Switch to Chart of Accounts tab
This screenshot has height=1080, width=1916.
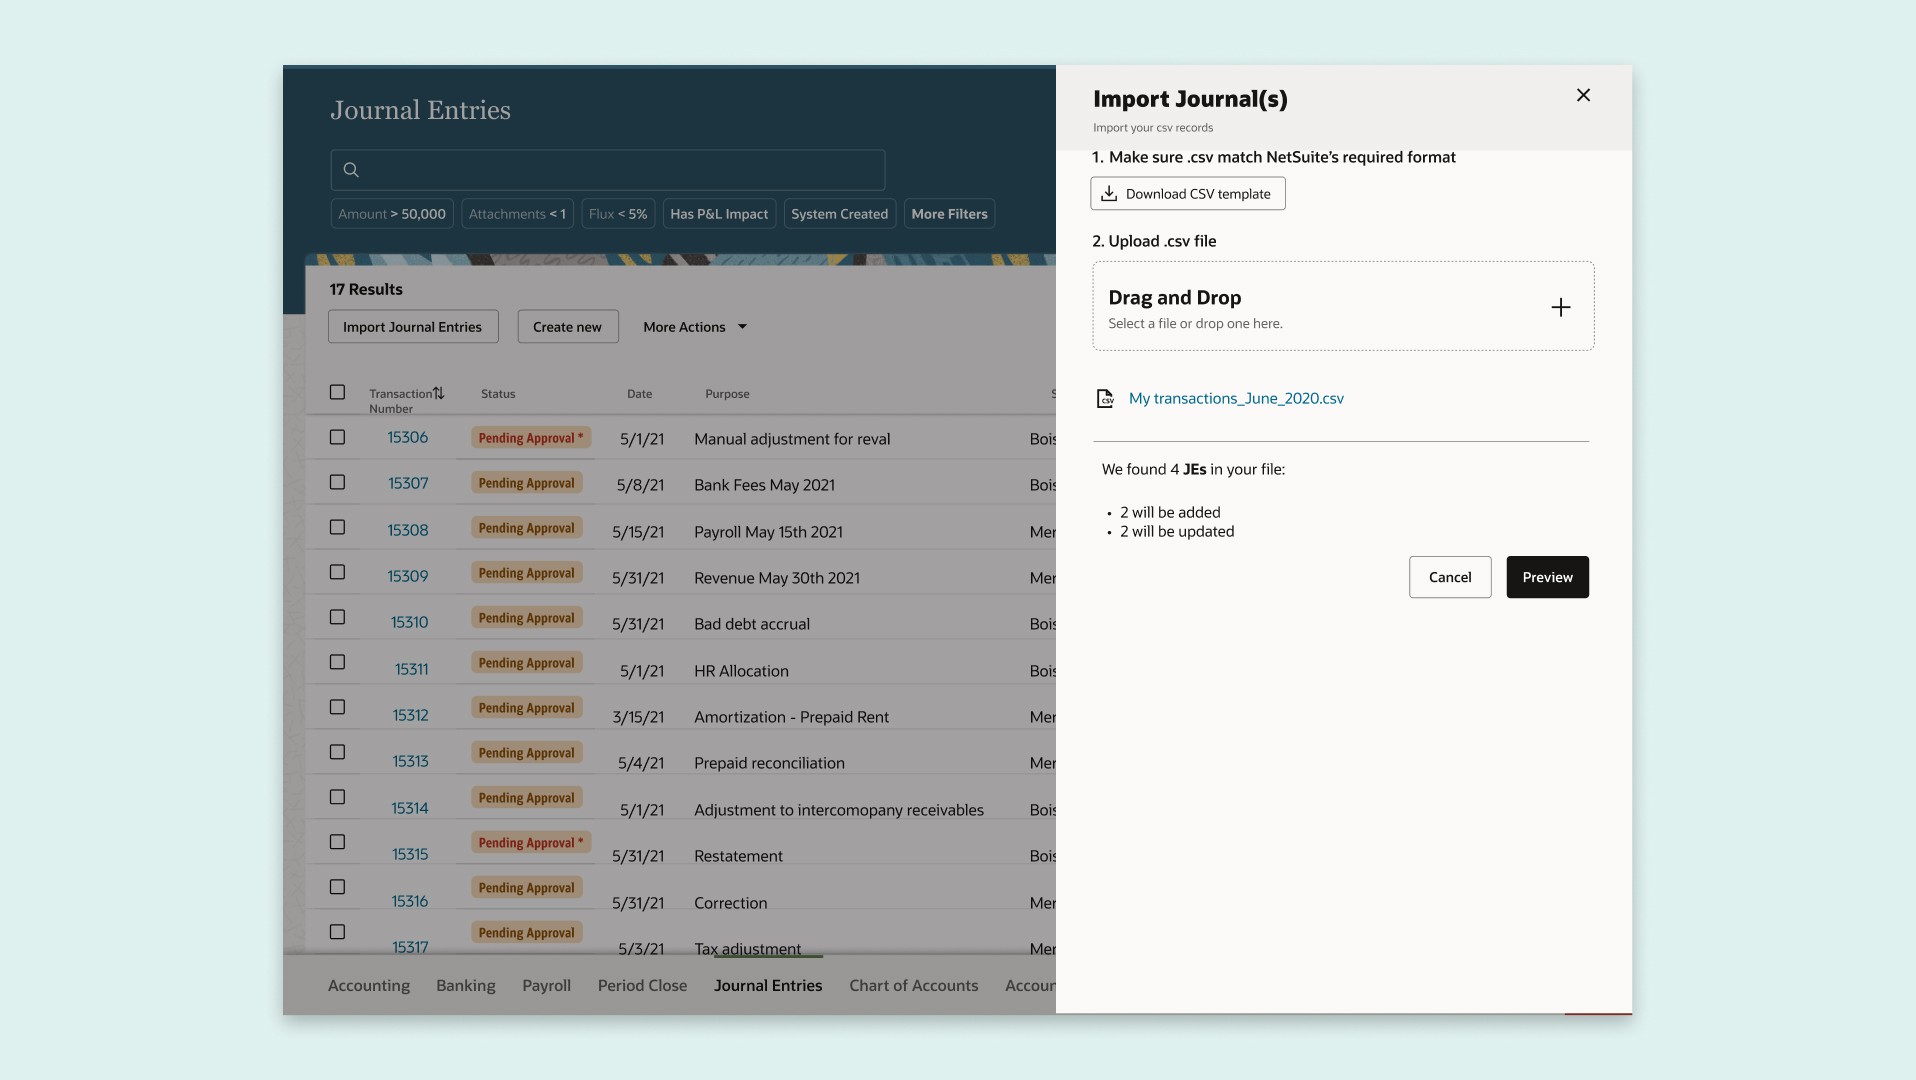point(914,985)
